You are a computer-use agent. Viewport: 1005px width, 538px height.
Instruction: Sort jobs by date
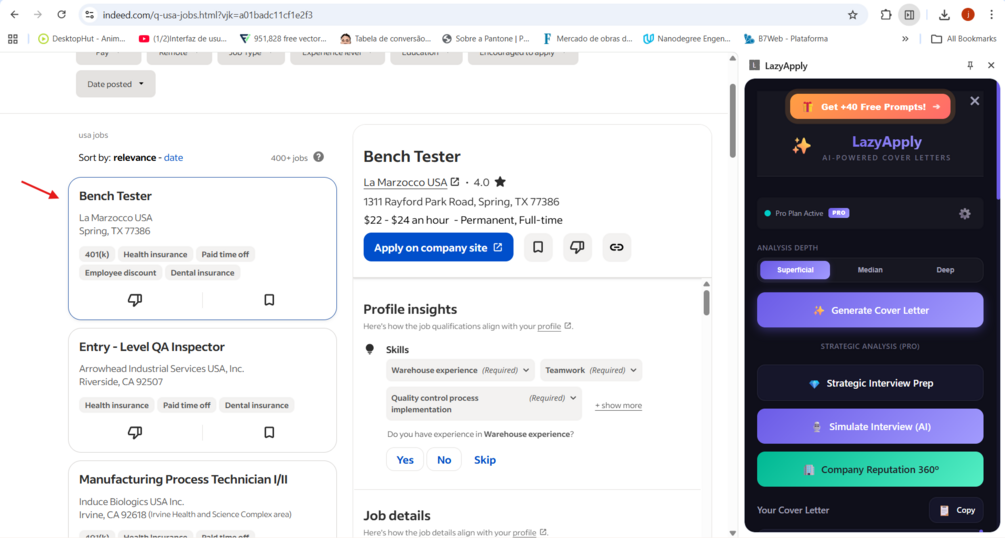coord(173,158)
